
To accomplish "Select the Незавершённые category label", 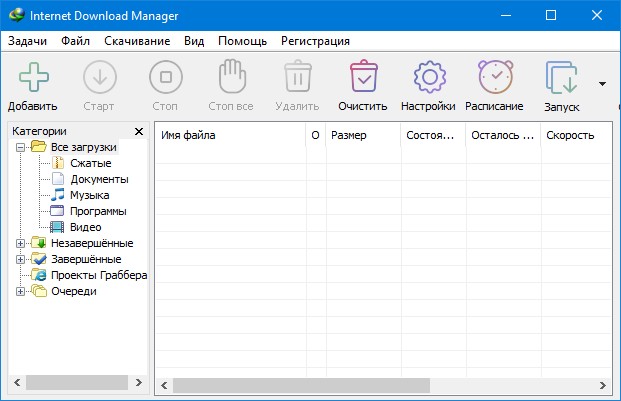I will click(x=92, y=243).
